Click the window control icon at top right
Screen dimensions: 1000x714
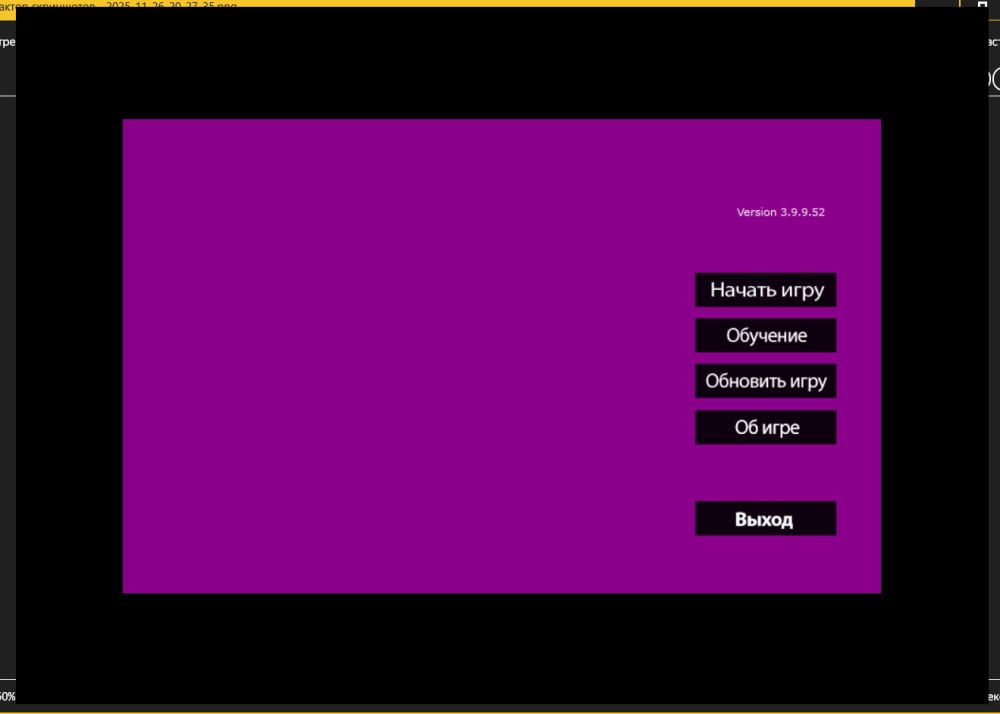(x=982, y=5)
